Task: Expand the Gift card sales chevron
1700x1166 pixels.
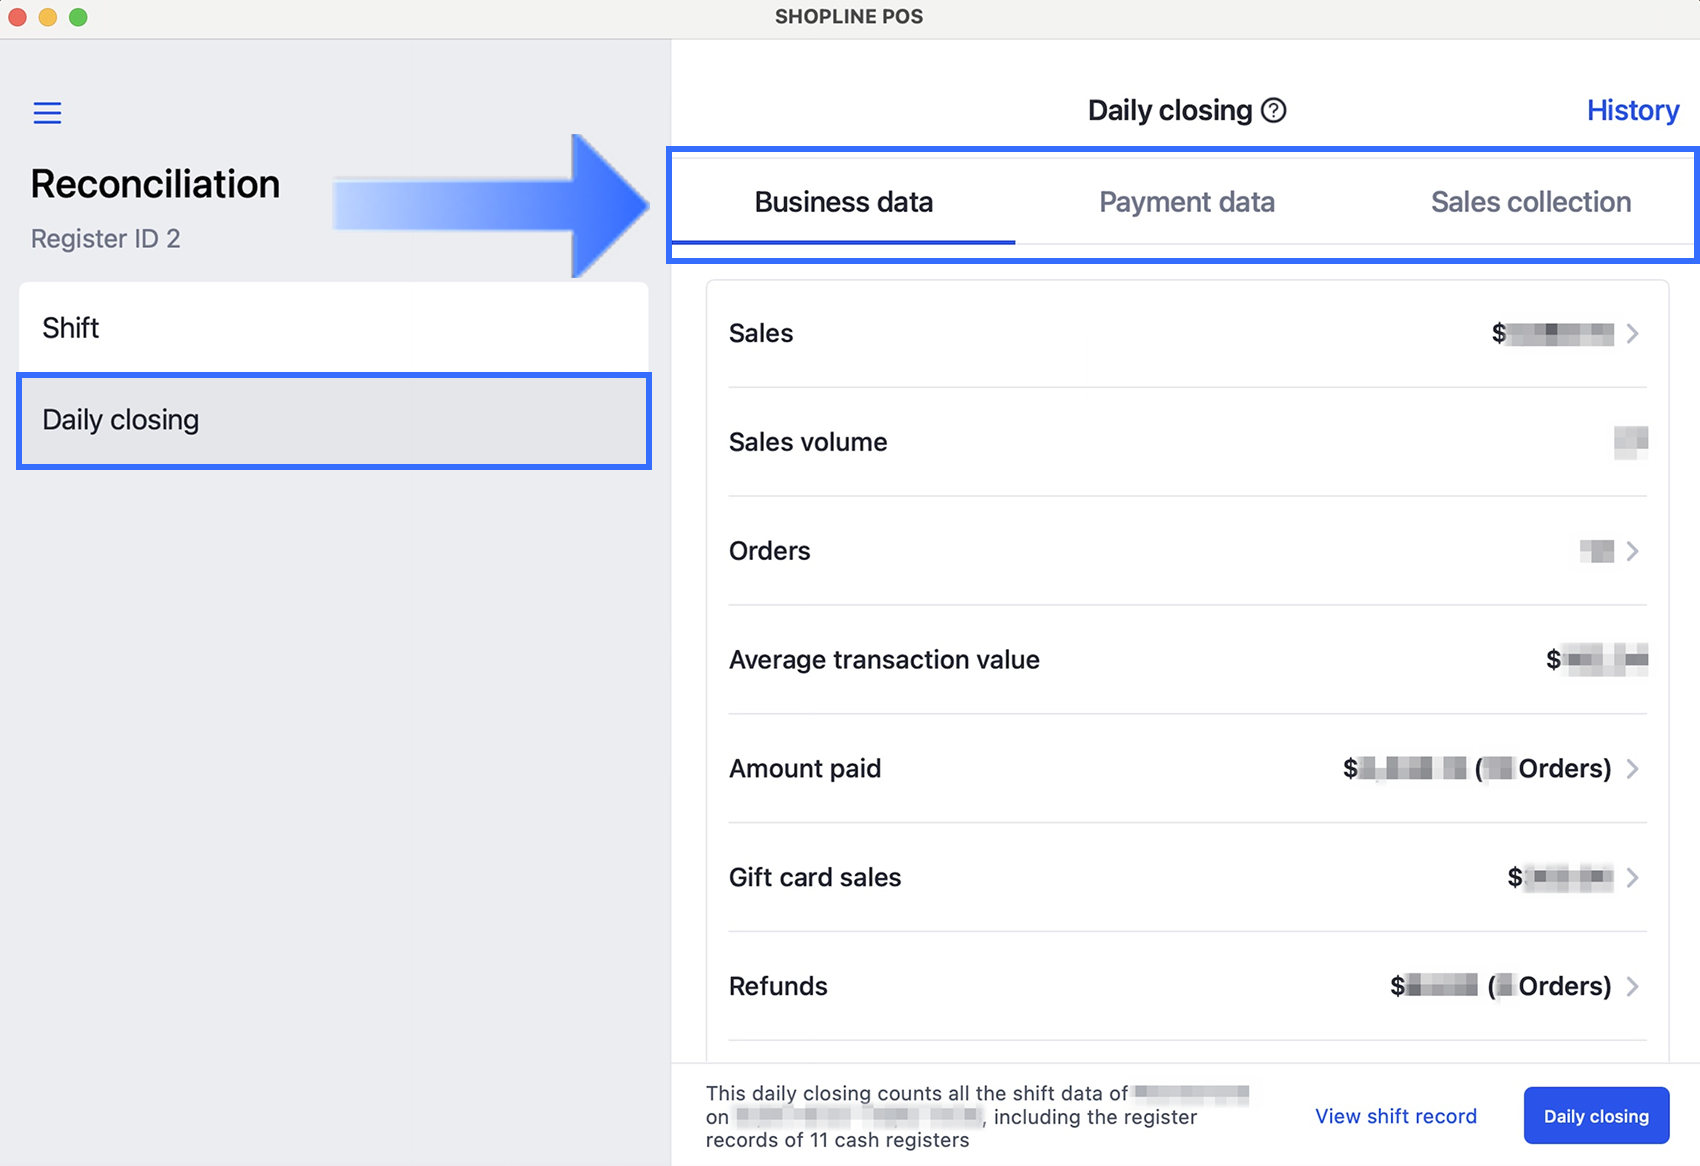Action: pyautogui.click(x=1632, y=878)
